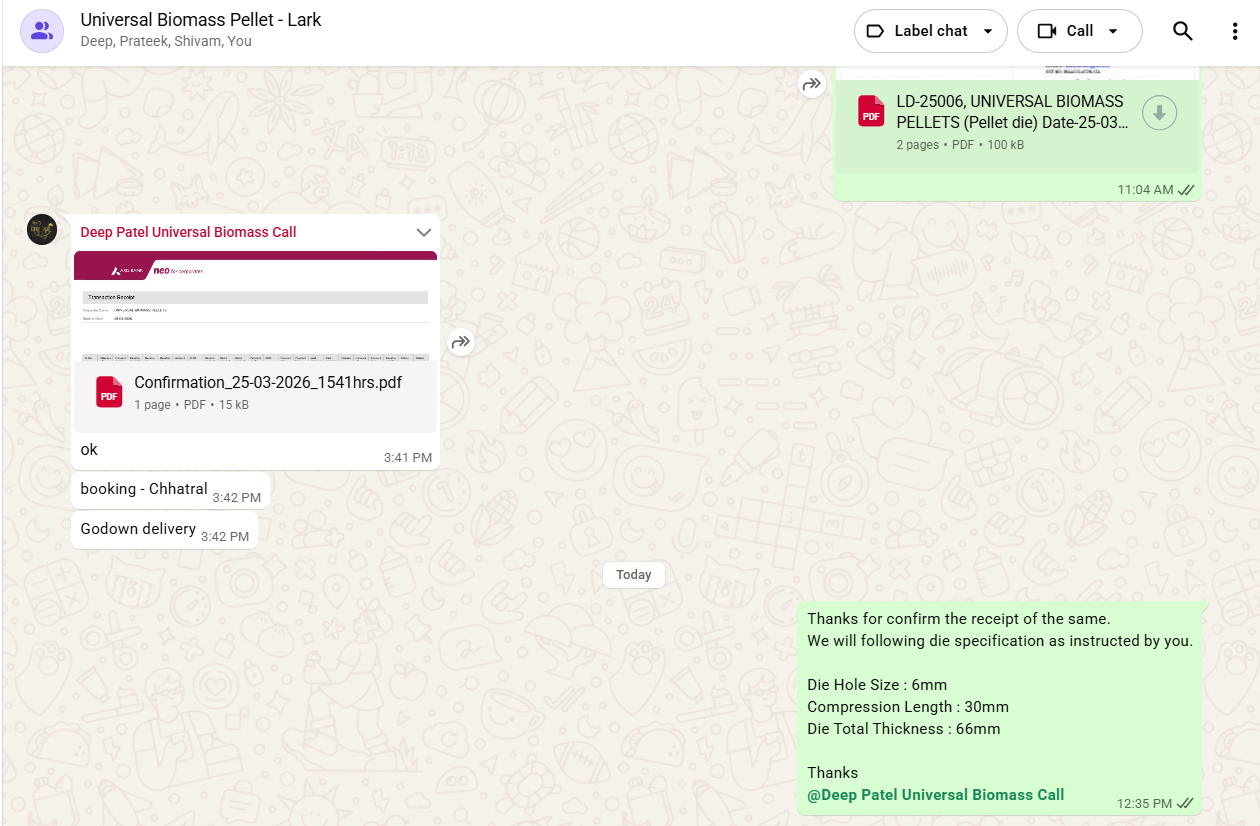
Task: Click the search magnifier icon
Action: coord(1182,31)
